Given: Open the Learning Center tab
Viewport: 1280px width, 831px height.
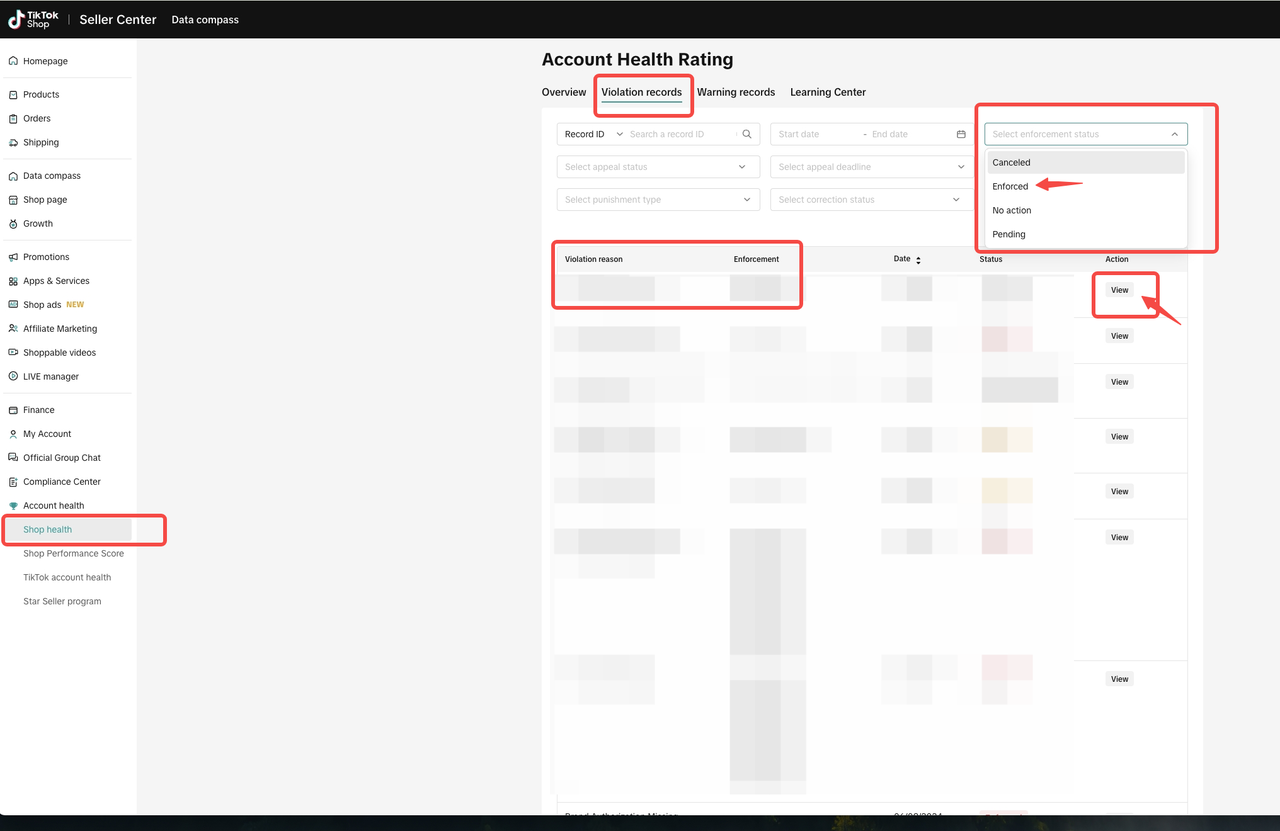Looking at the screenshot, I should [x=827, y=92].
